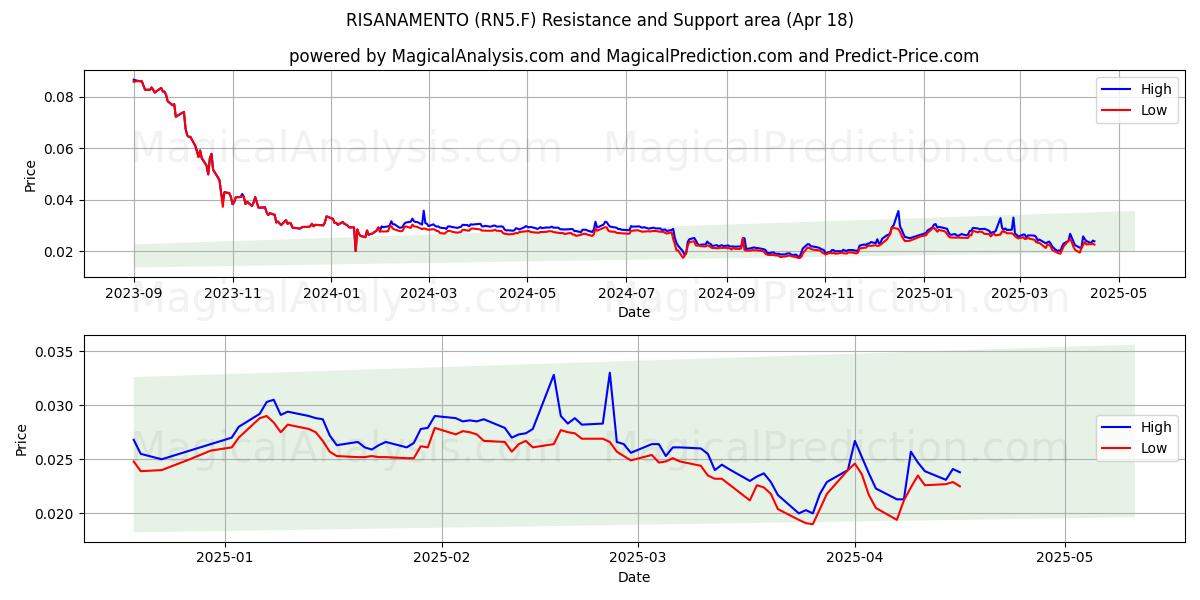Click bottom chart y-axis value '0.030'
The height and width of the screenshot is (600, 1200).
pos(55,406)
